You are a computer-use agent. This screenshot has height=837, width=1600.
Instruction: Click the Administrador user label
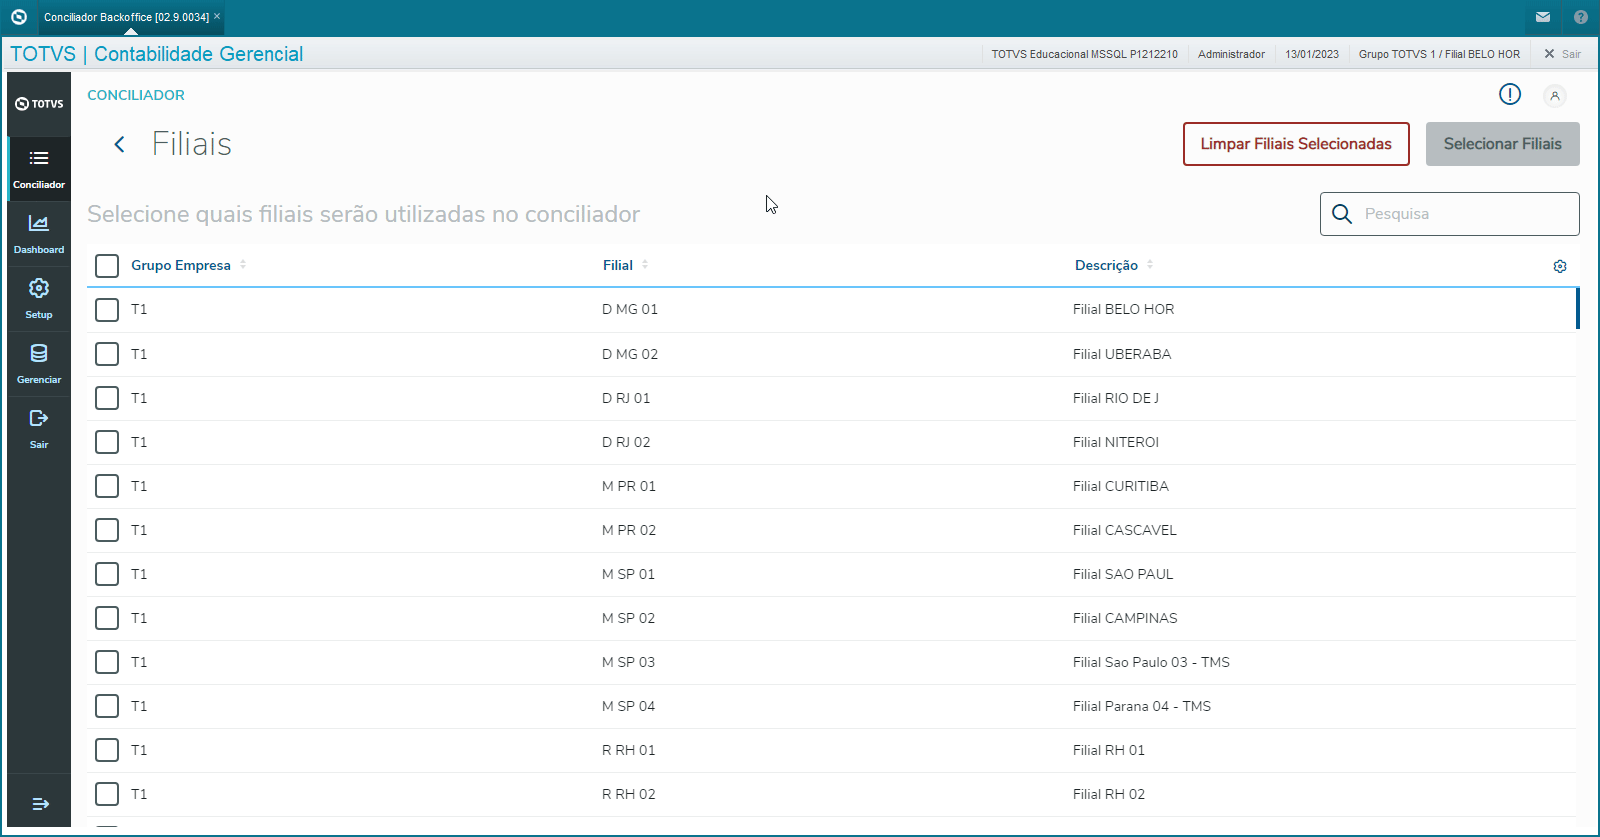pos(1231,54)
